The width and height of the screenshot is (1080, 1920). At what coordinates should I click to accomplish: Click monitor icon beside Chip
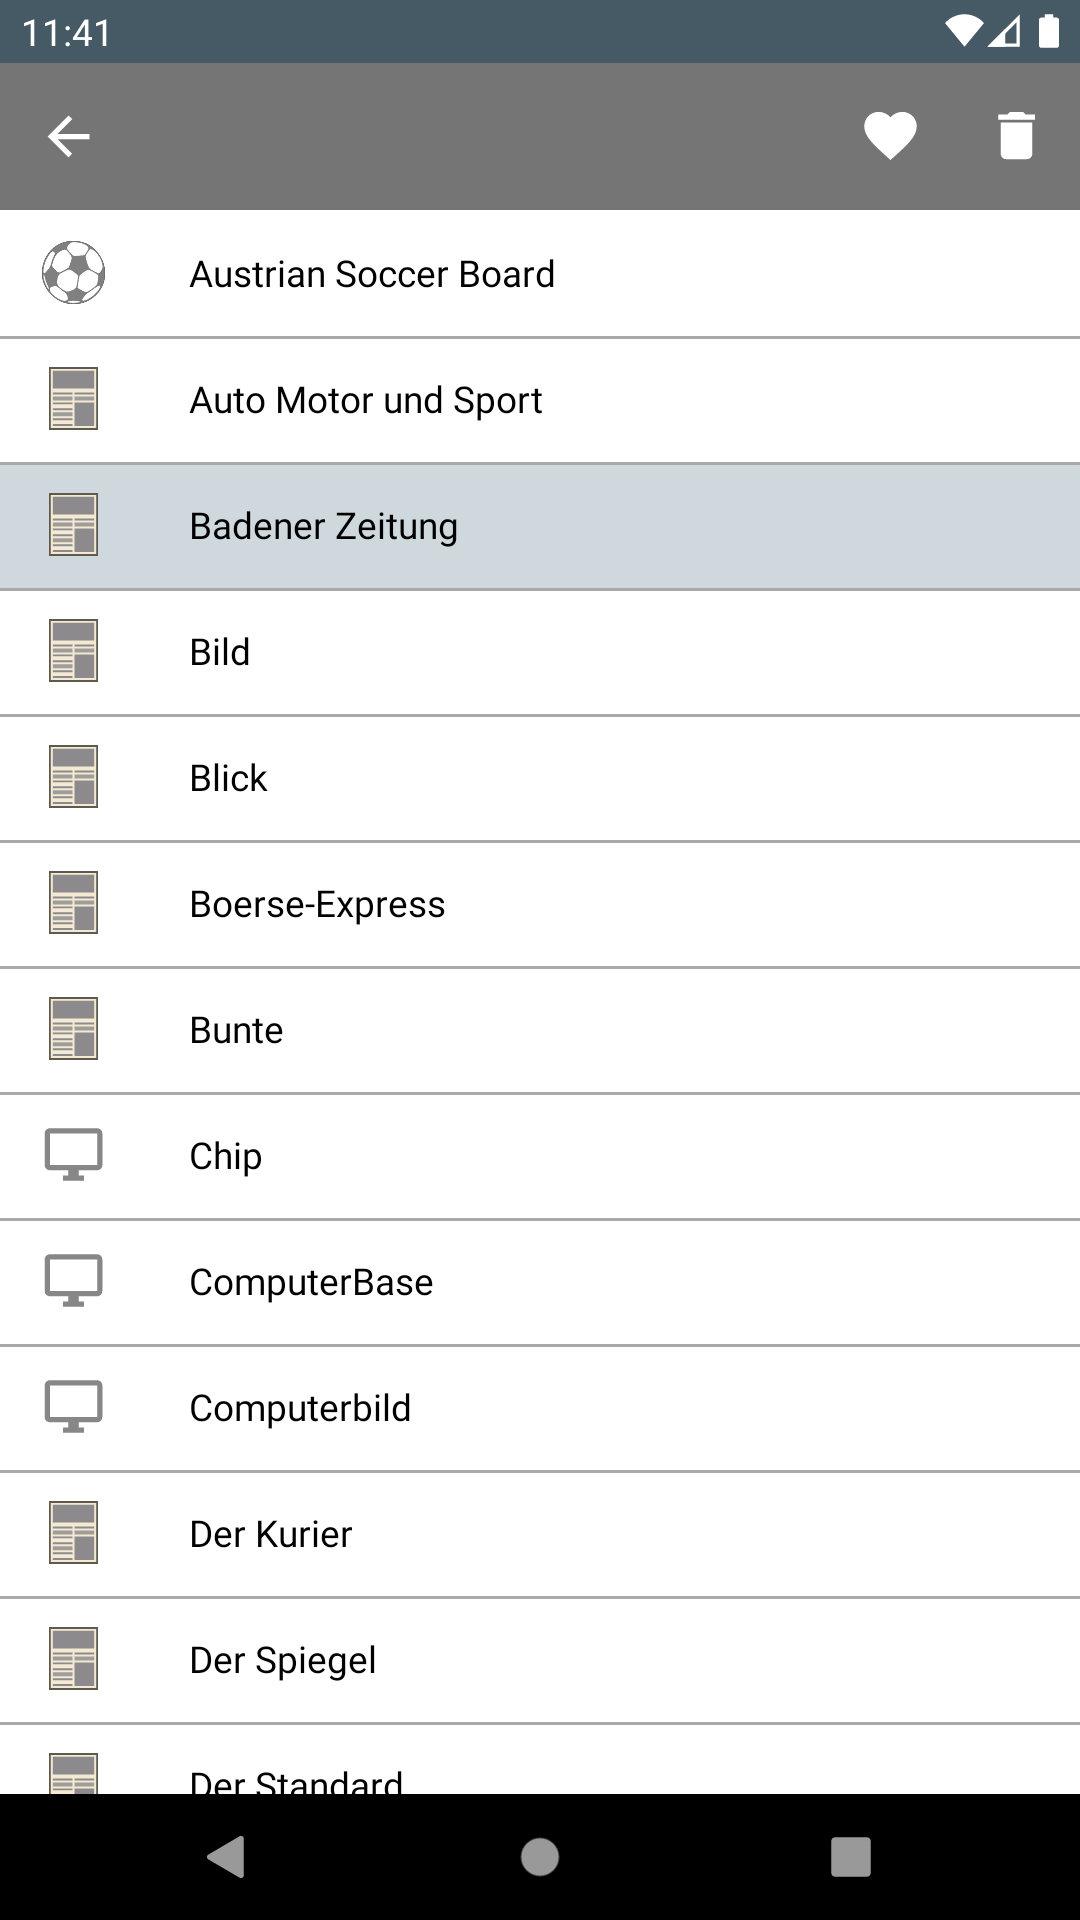pyautogui.click(x=73, y=1155)
